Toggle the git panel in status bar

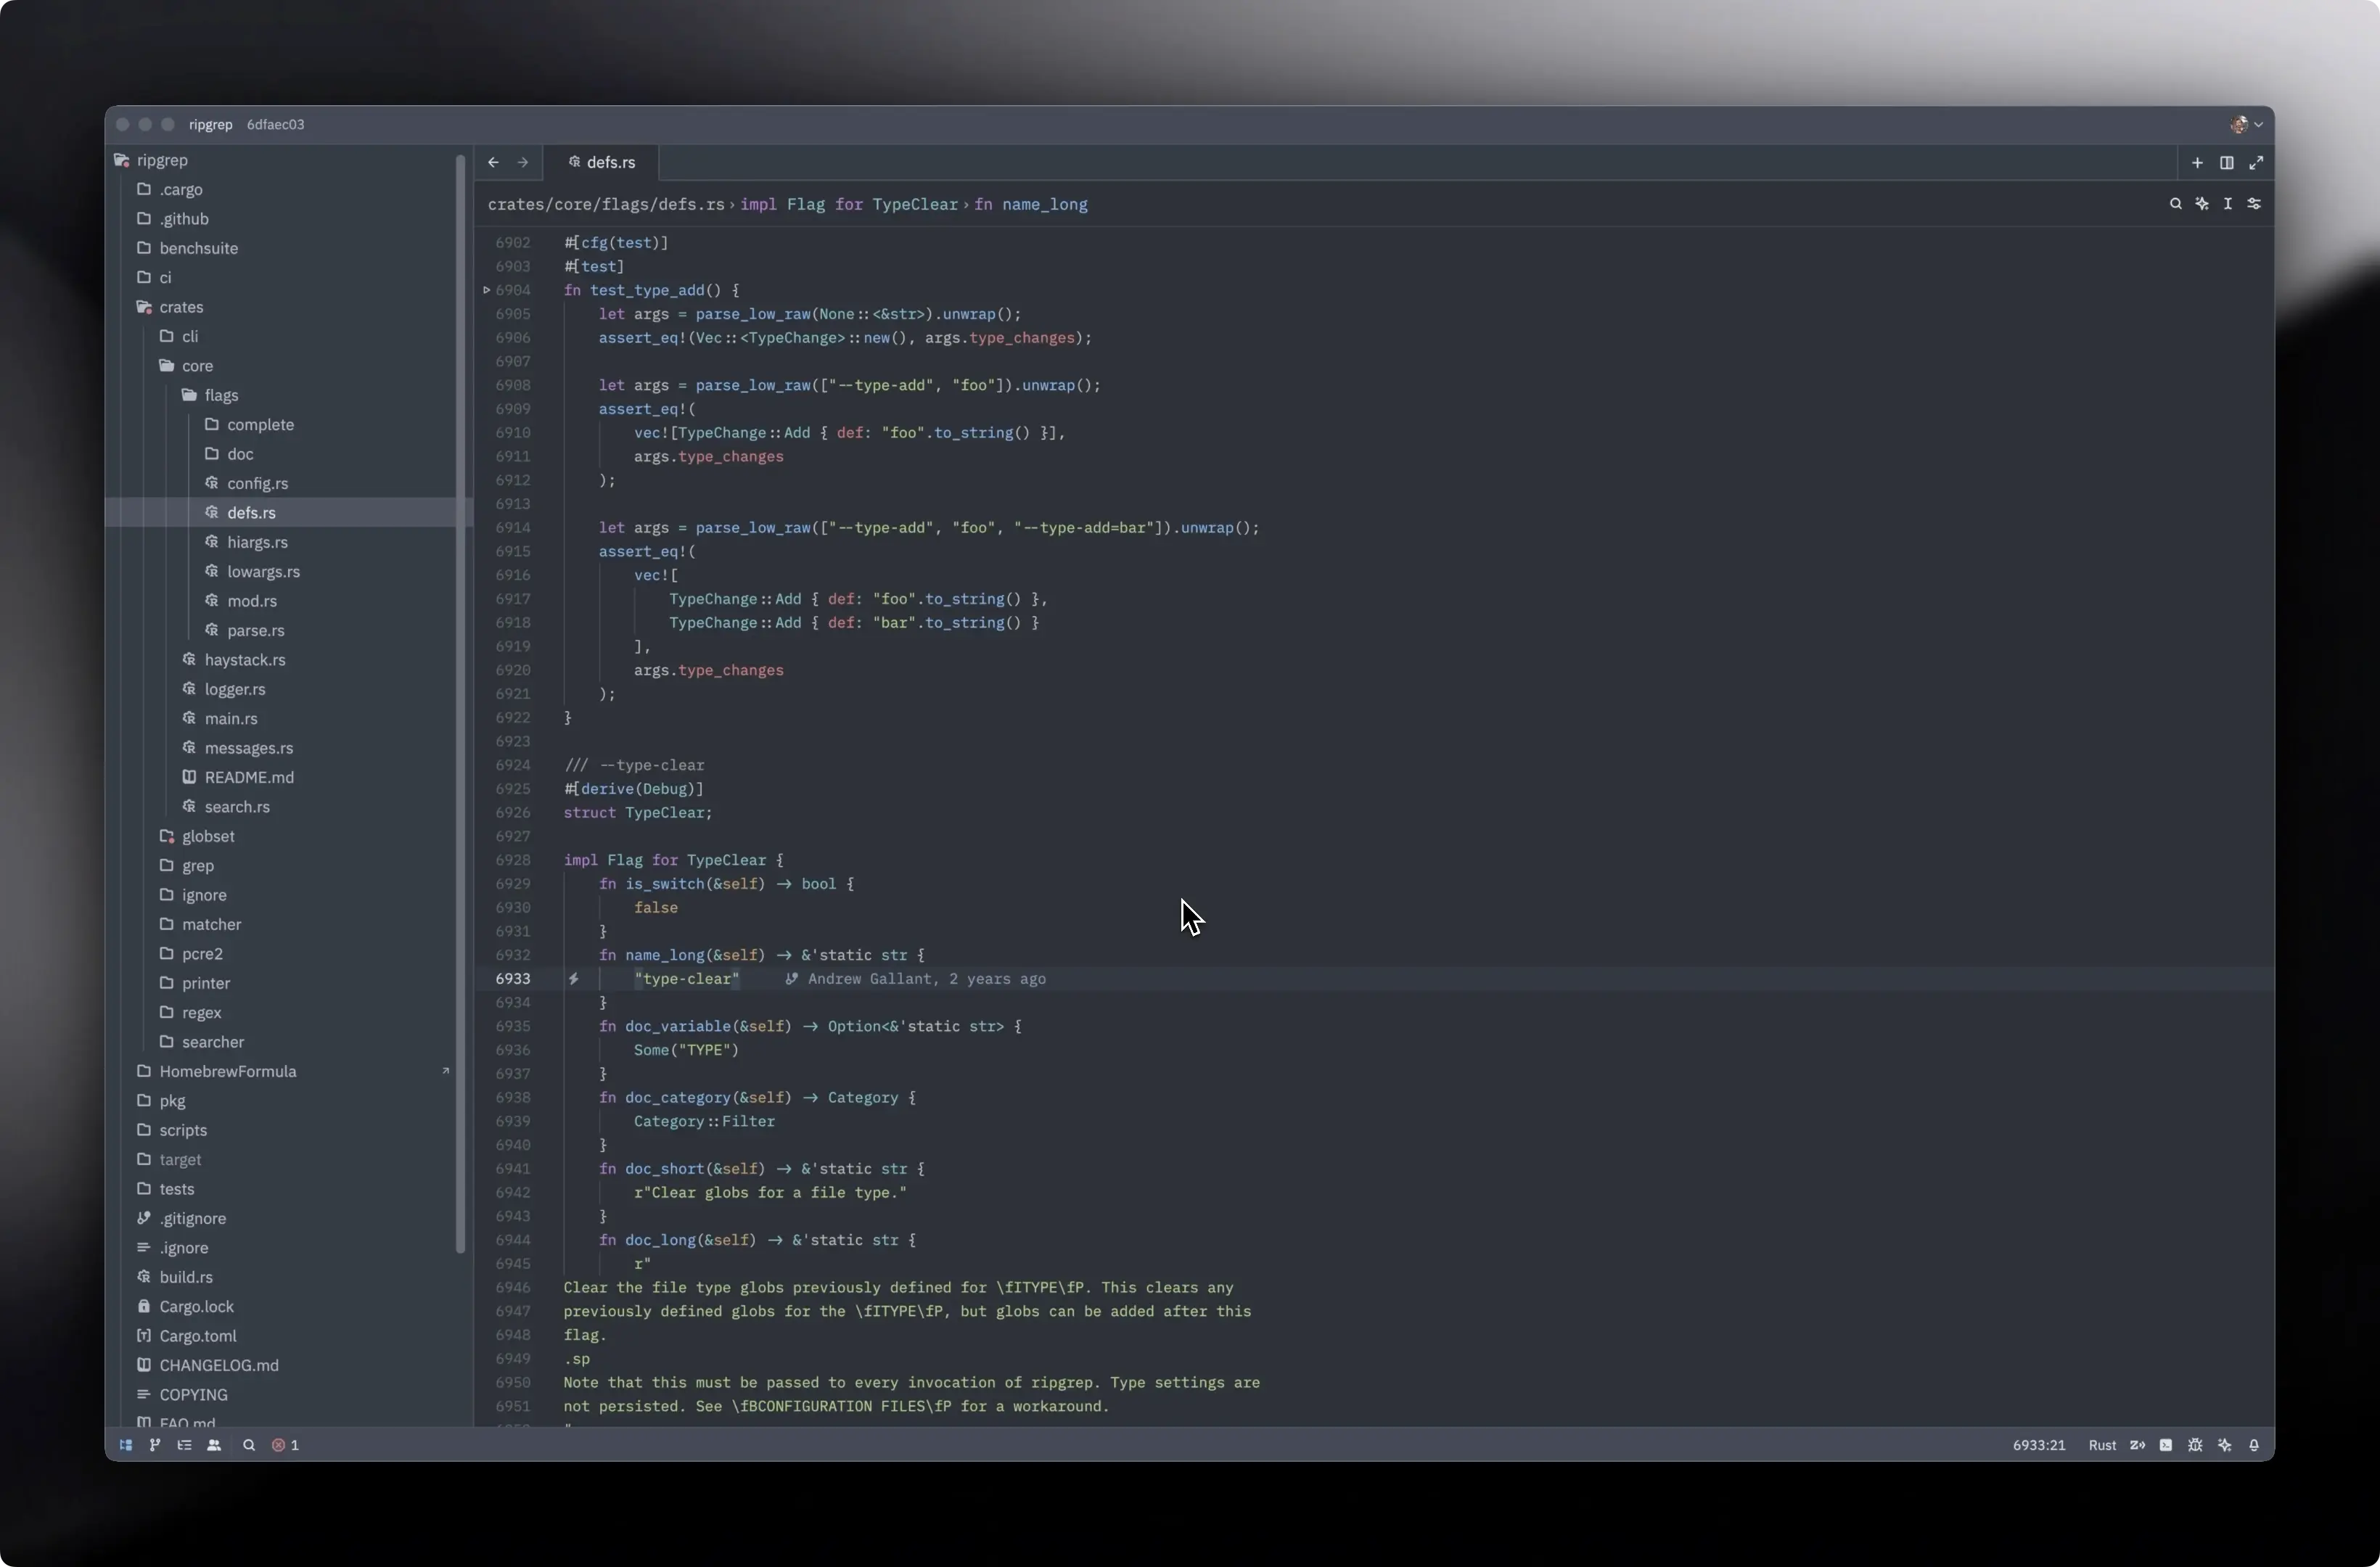(x=155, y=1445)
